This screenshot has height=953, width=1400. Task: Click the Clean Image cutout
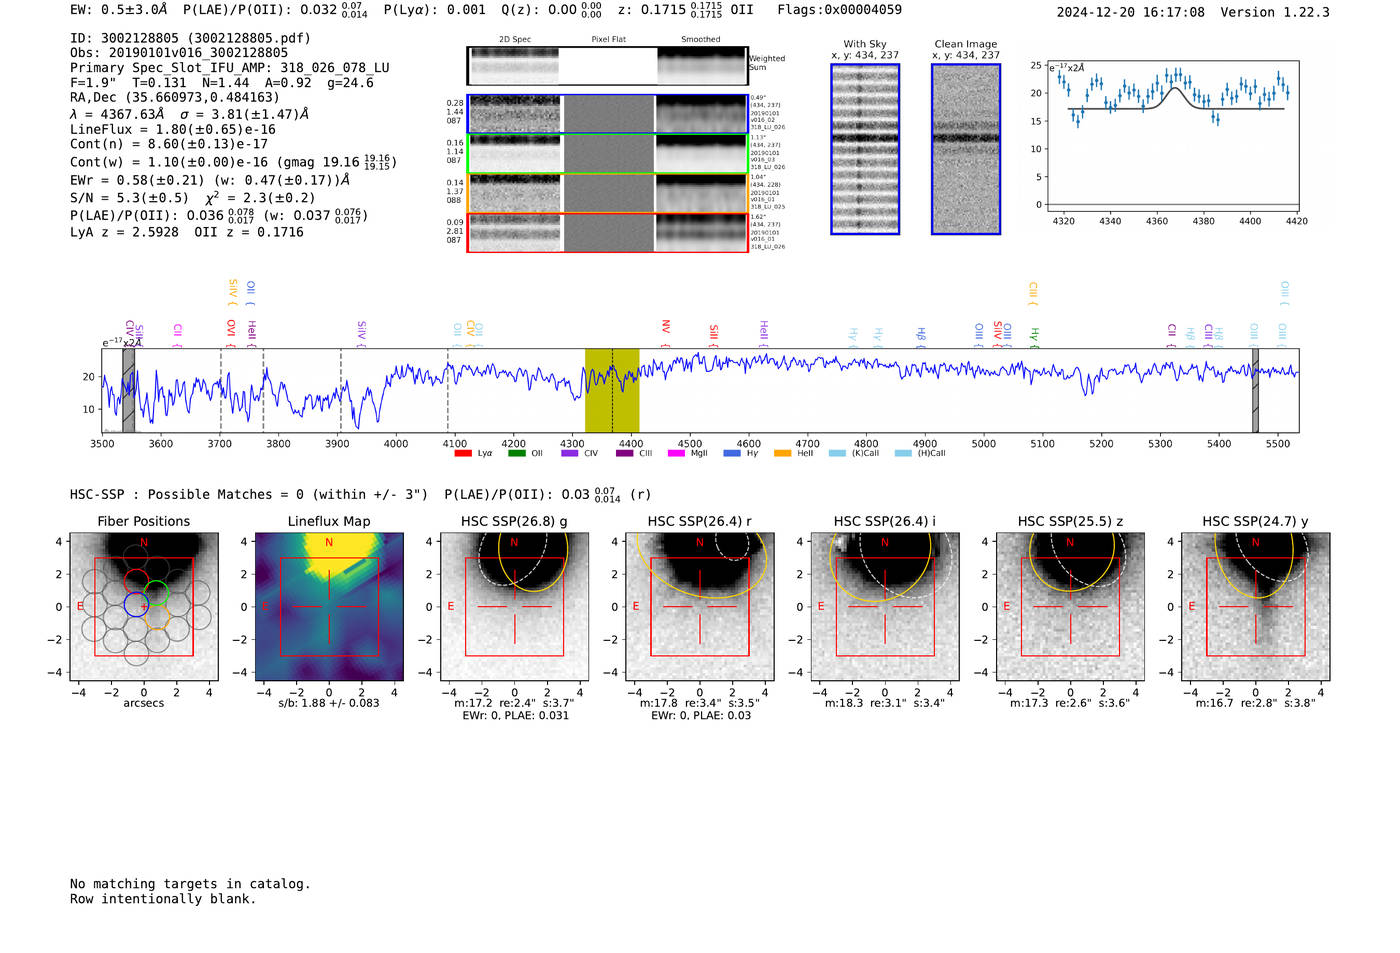(966, 149)
